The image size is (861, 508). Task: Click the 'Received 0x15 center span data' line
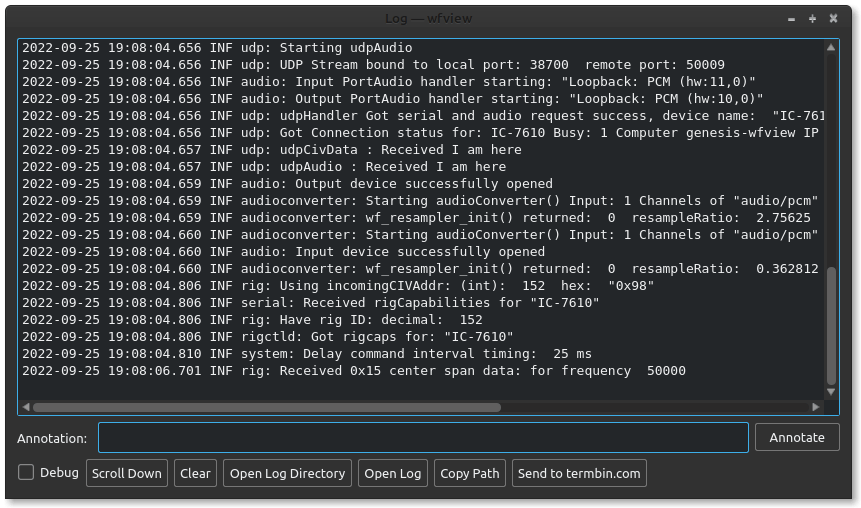tap(354, 371)
